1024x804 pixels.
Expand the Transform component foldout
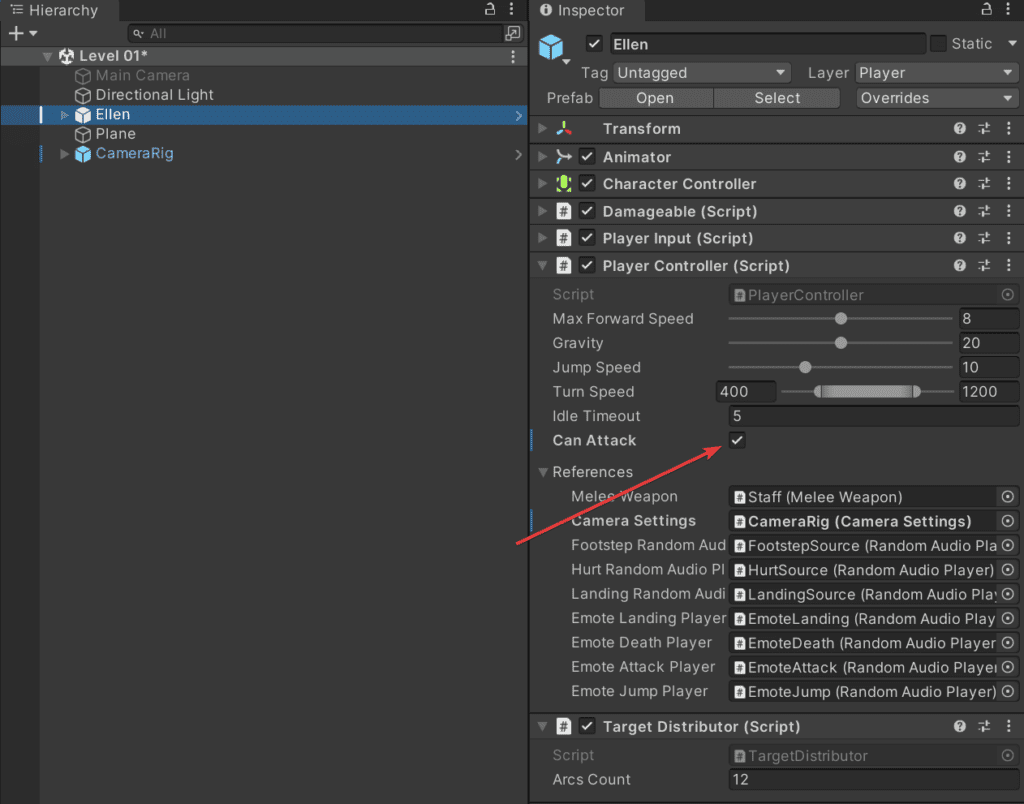click(x=543, y=129)
